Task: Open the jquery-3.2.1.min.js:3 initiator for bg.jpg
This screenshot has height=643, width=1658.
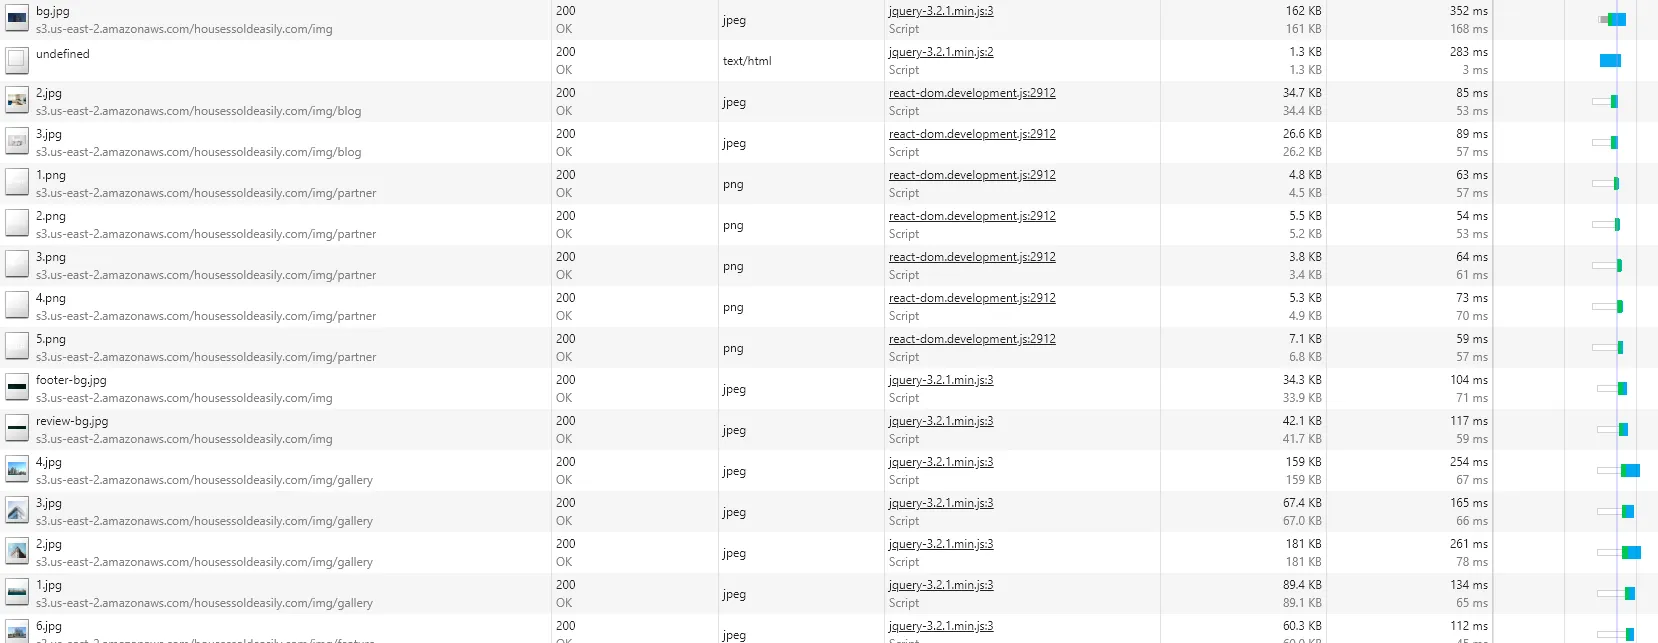Action: pyautogui.click(x=941, y=11)
